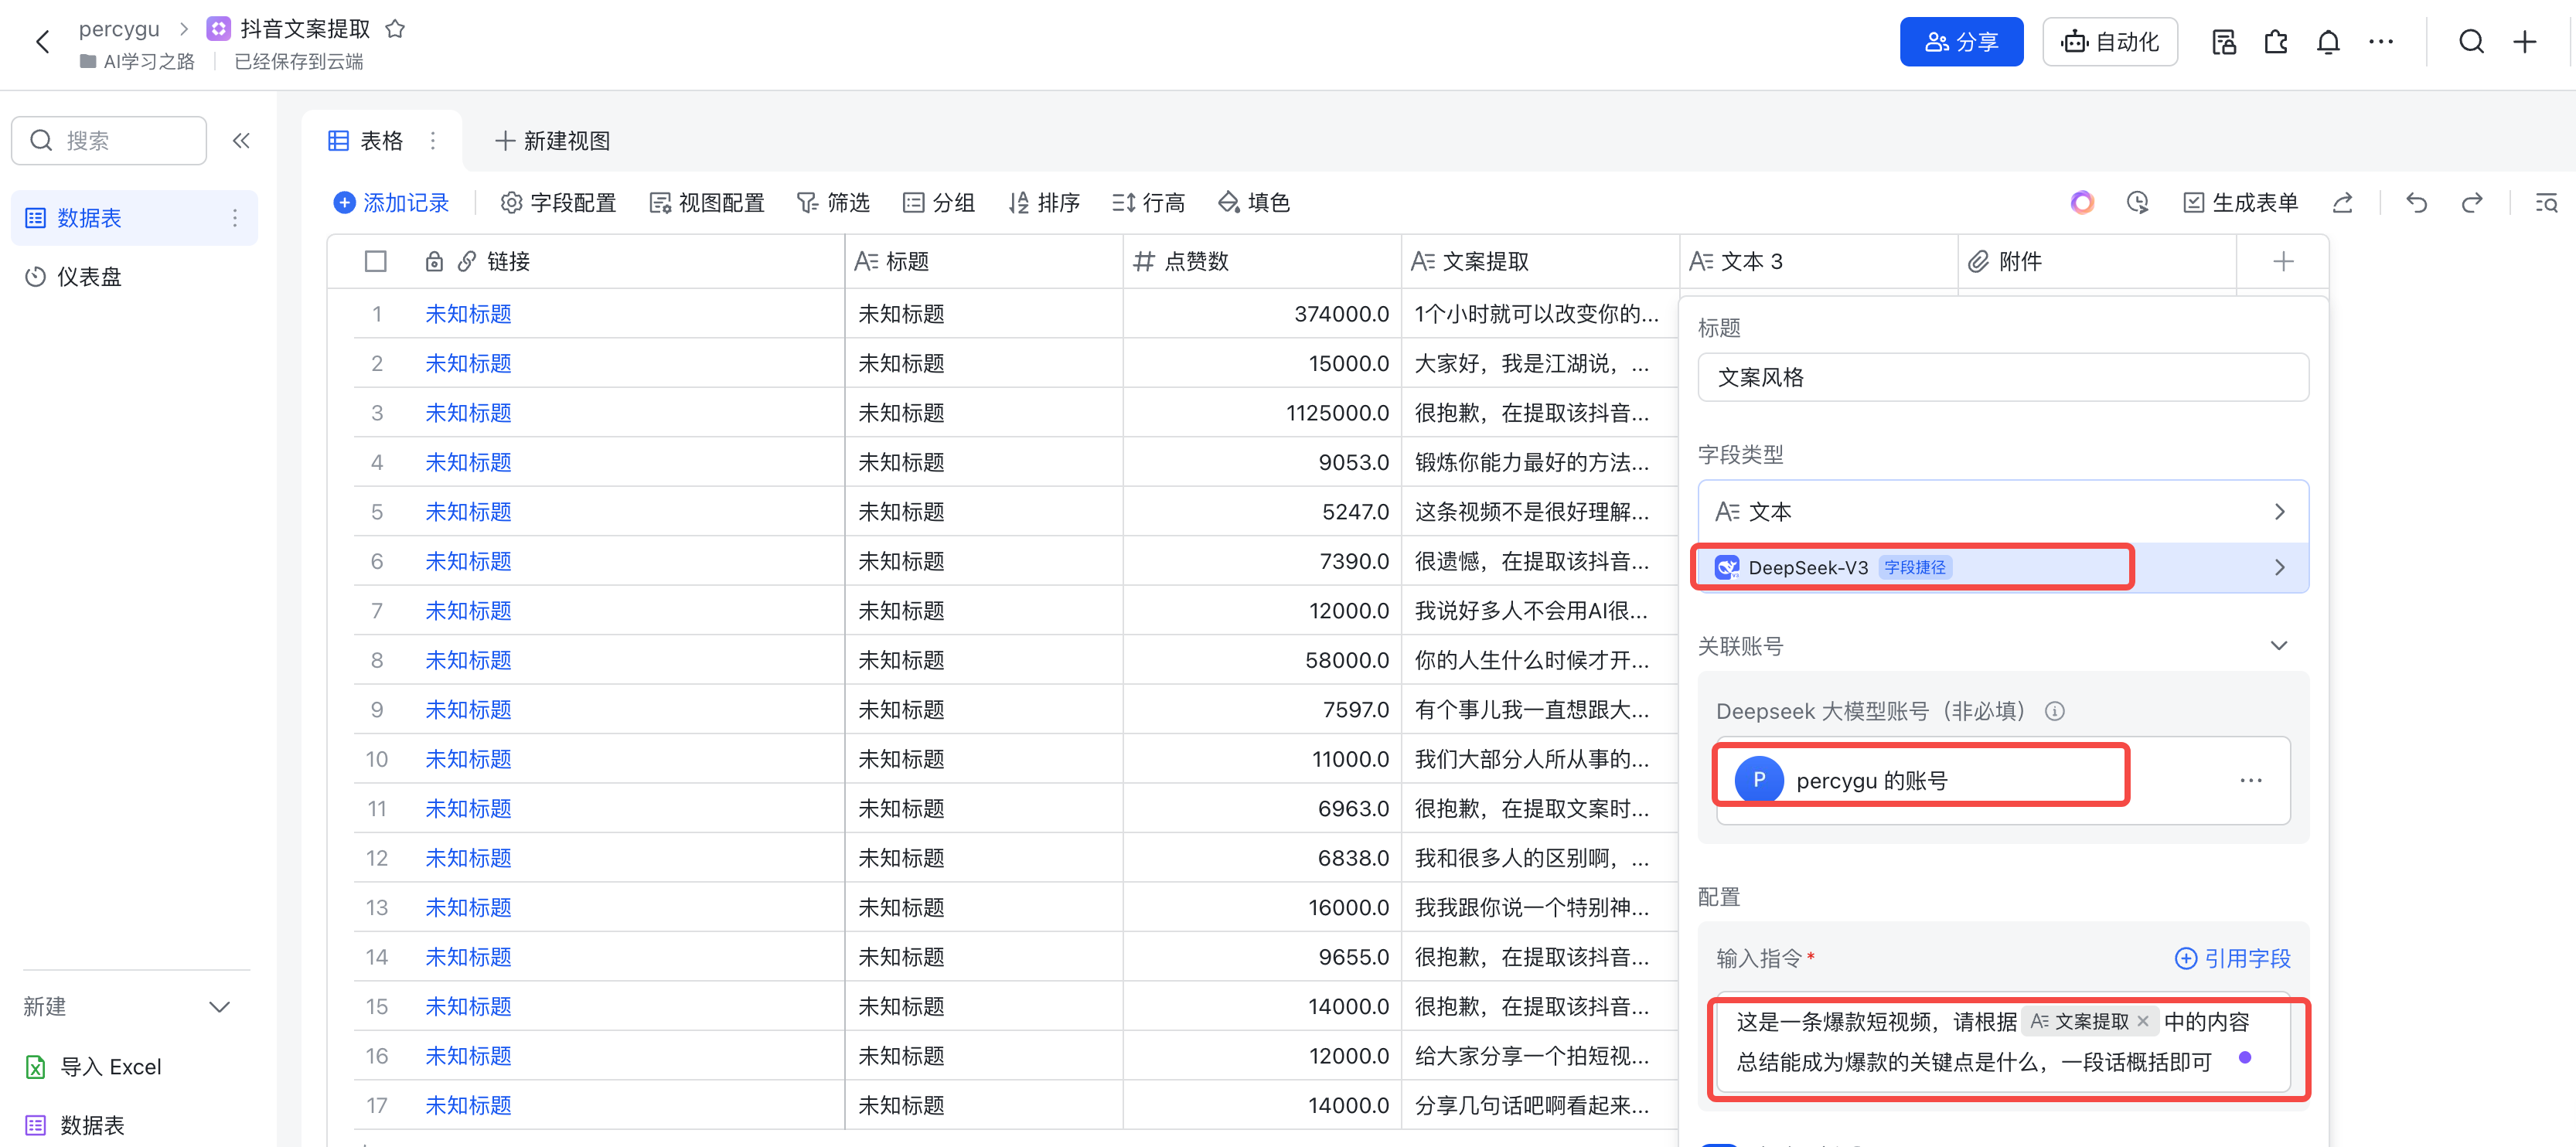This screenshot has height=1147, width=2576.
Task: Redo the last action
Action: coord(2472,203)
